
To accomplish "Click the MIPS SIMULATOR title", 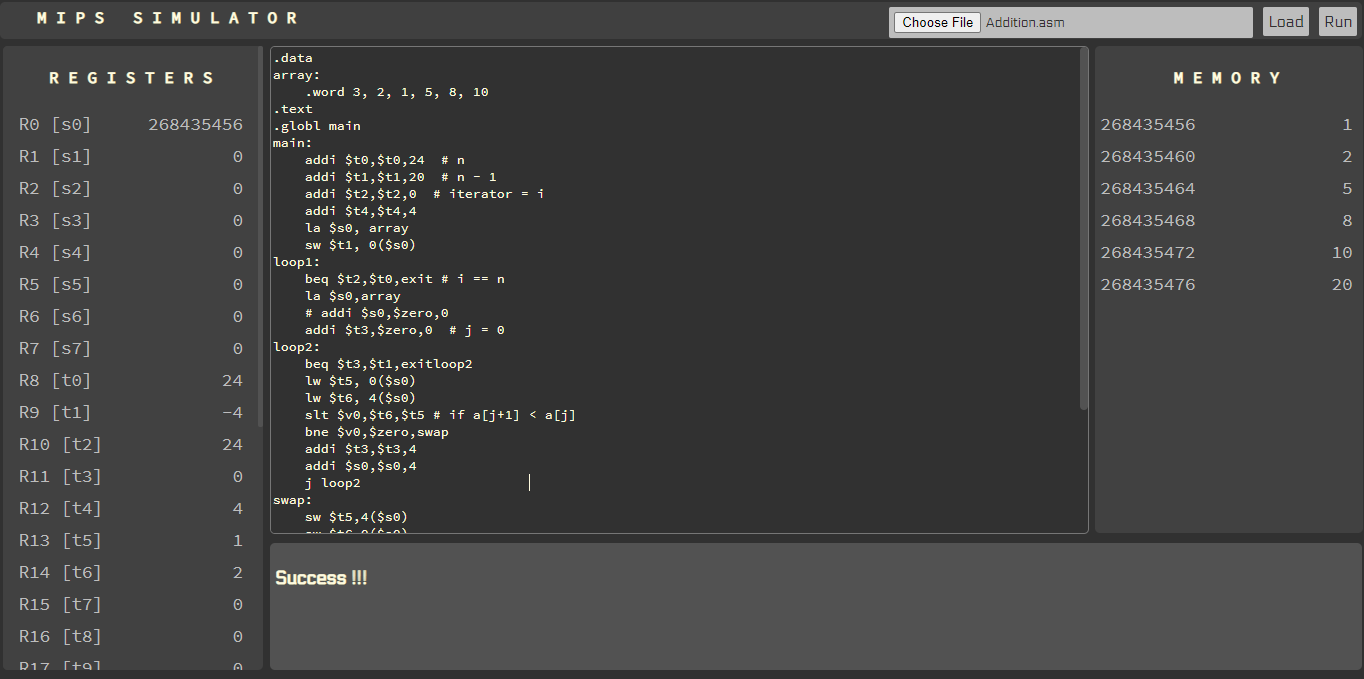I will [x=163, y=17].
